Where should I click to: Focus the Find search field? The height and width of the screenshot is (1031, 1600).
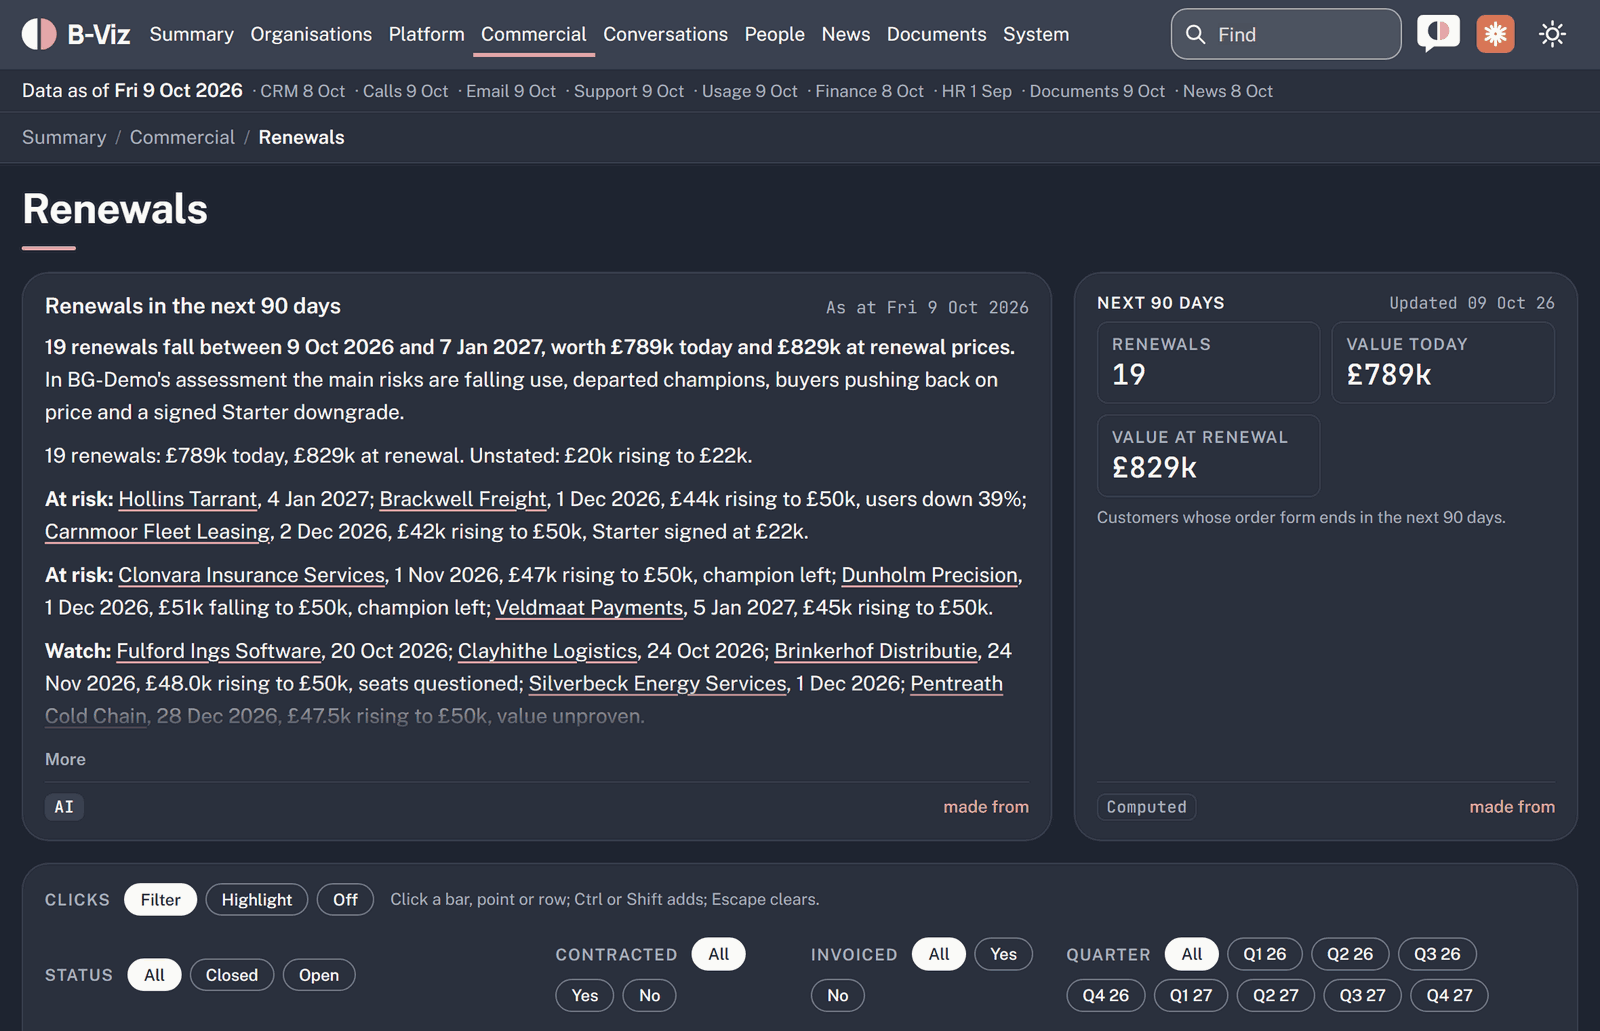click(x=1286, y=34)
